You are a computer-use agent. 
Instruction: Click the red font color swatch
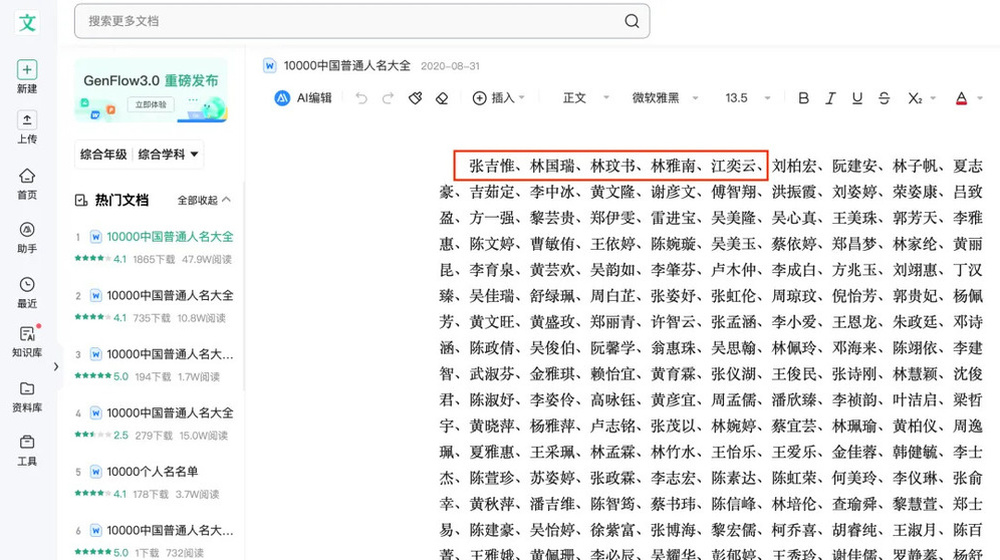point(961,98)
